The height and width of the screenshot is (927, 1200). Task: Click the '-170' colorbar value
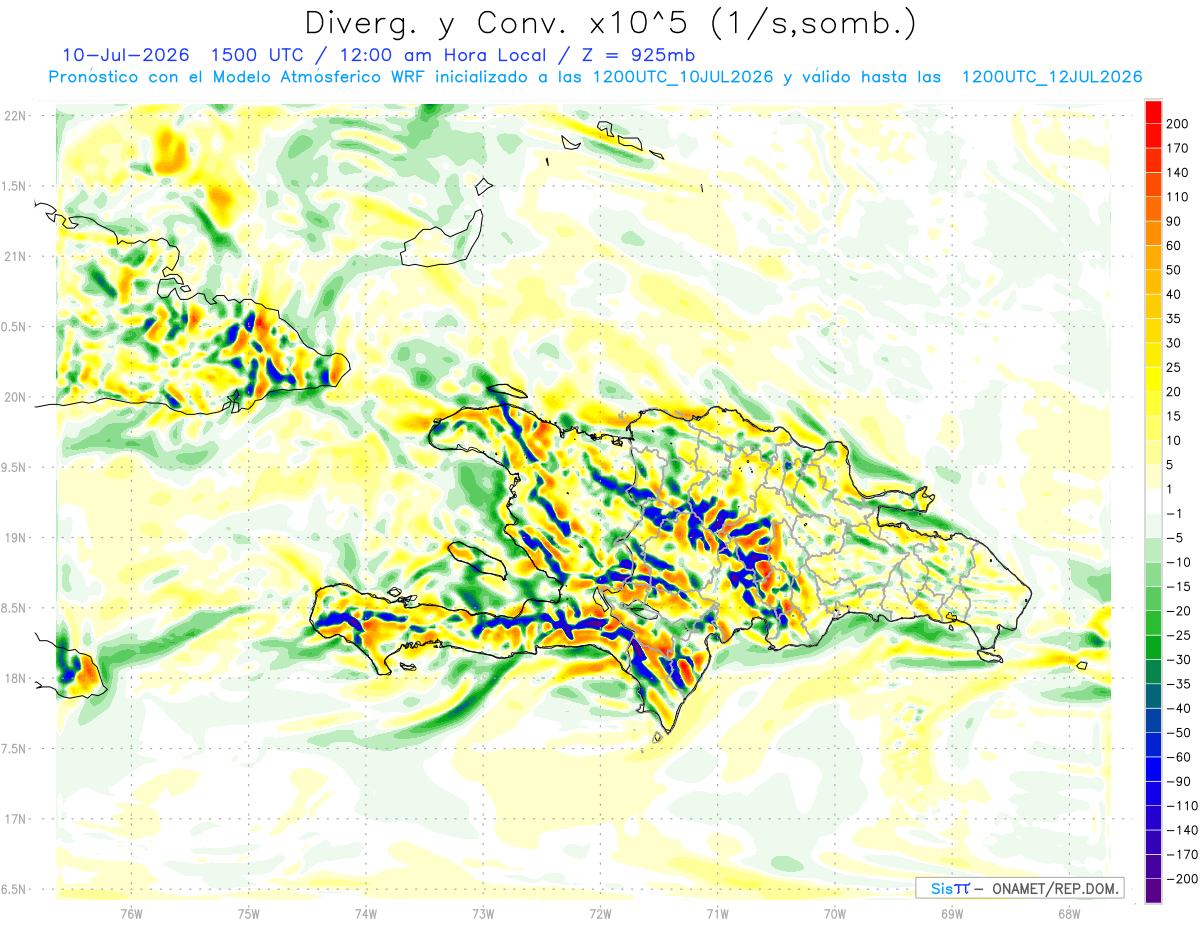coord(1182,854)
